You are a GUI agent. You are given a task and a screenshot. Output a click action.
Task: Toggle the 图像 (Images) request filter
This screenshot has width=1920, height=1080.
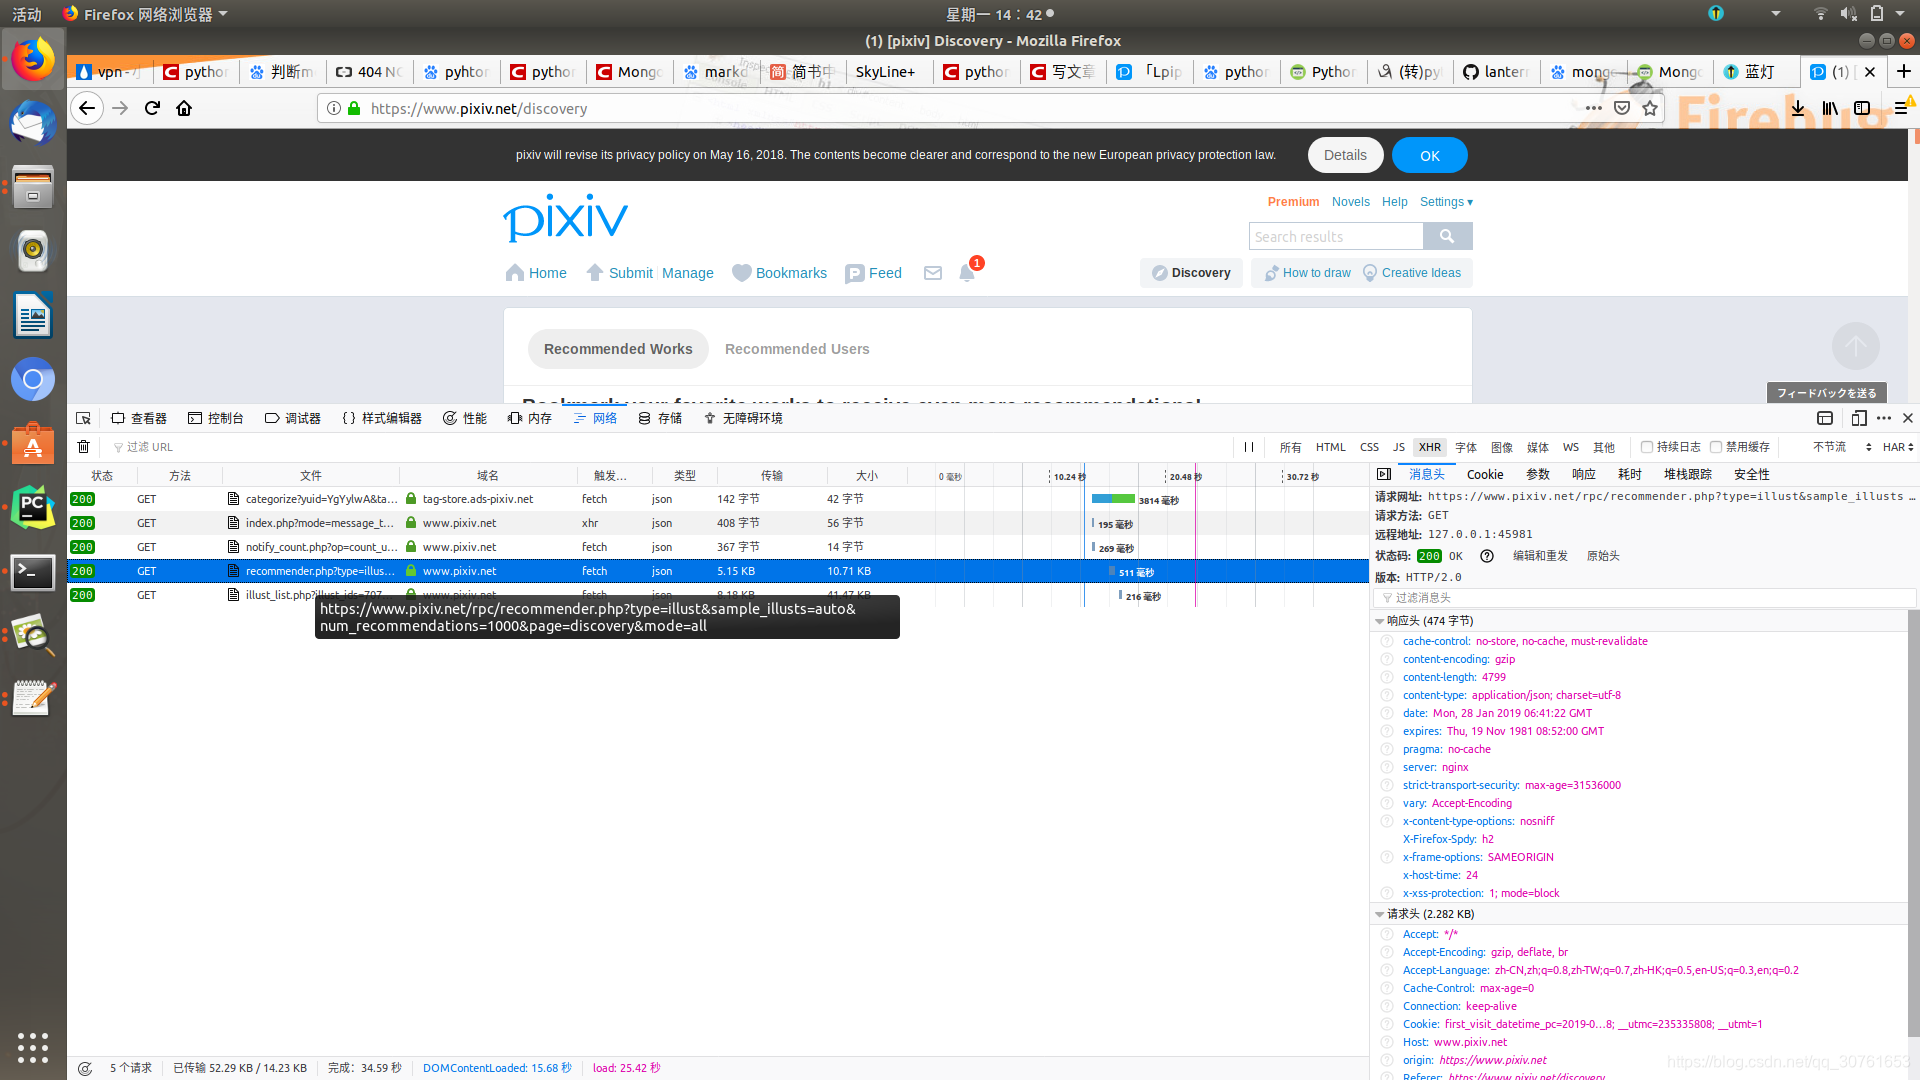(x=1502, y=447)
